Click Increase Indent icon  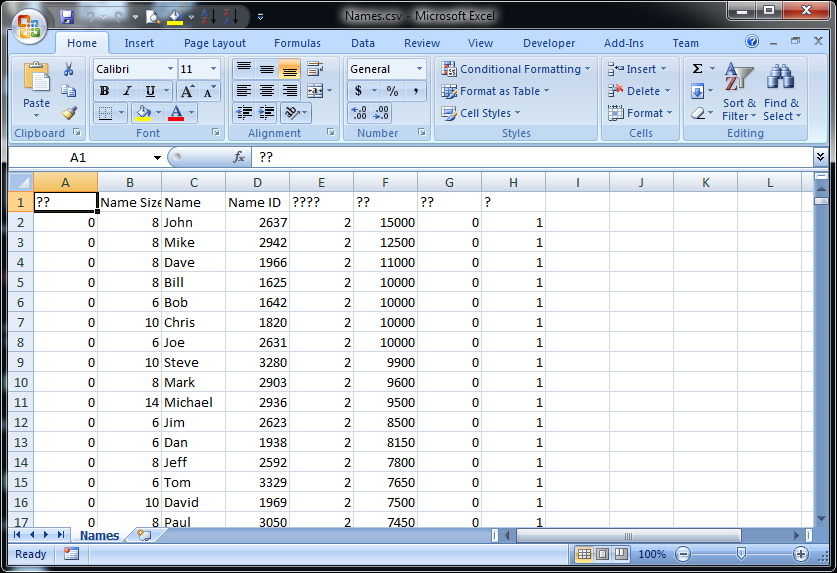(266, 113)
